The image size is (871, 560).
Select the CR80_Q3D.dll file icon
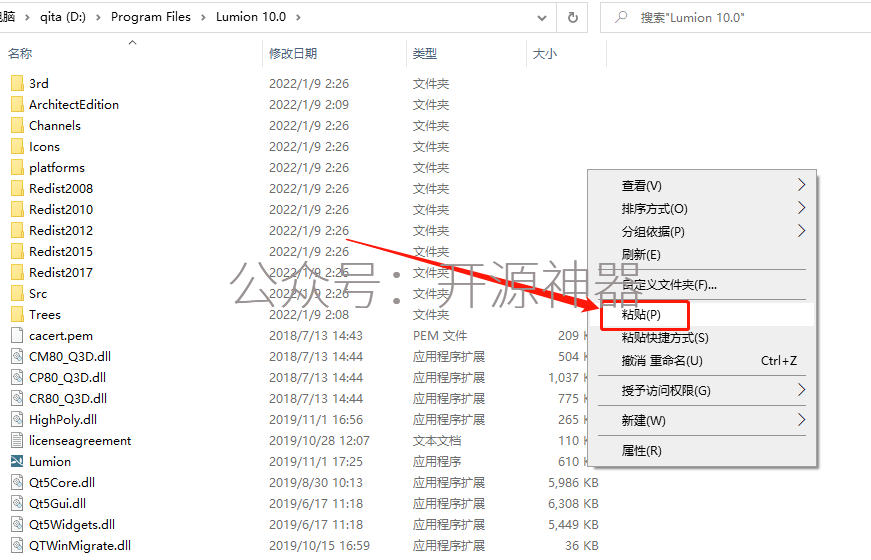tap(17, 398)
